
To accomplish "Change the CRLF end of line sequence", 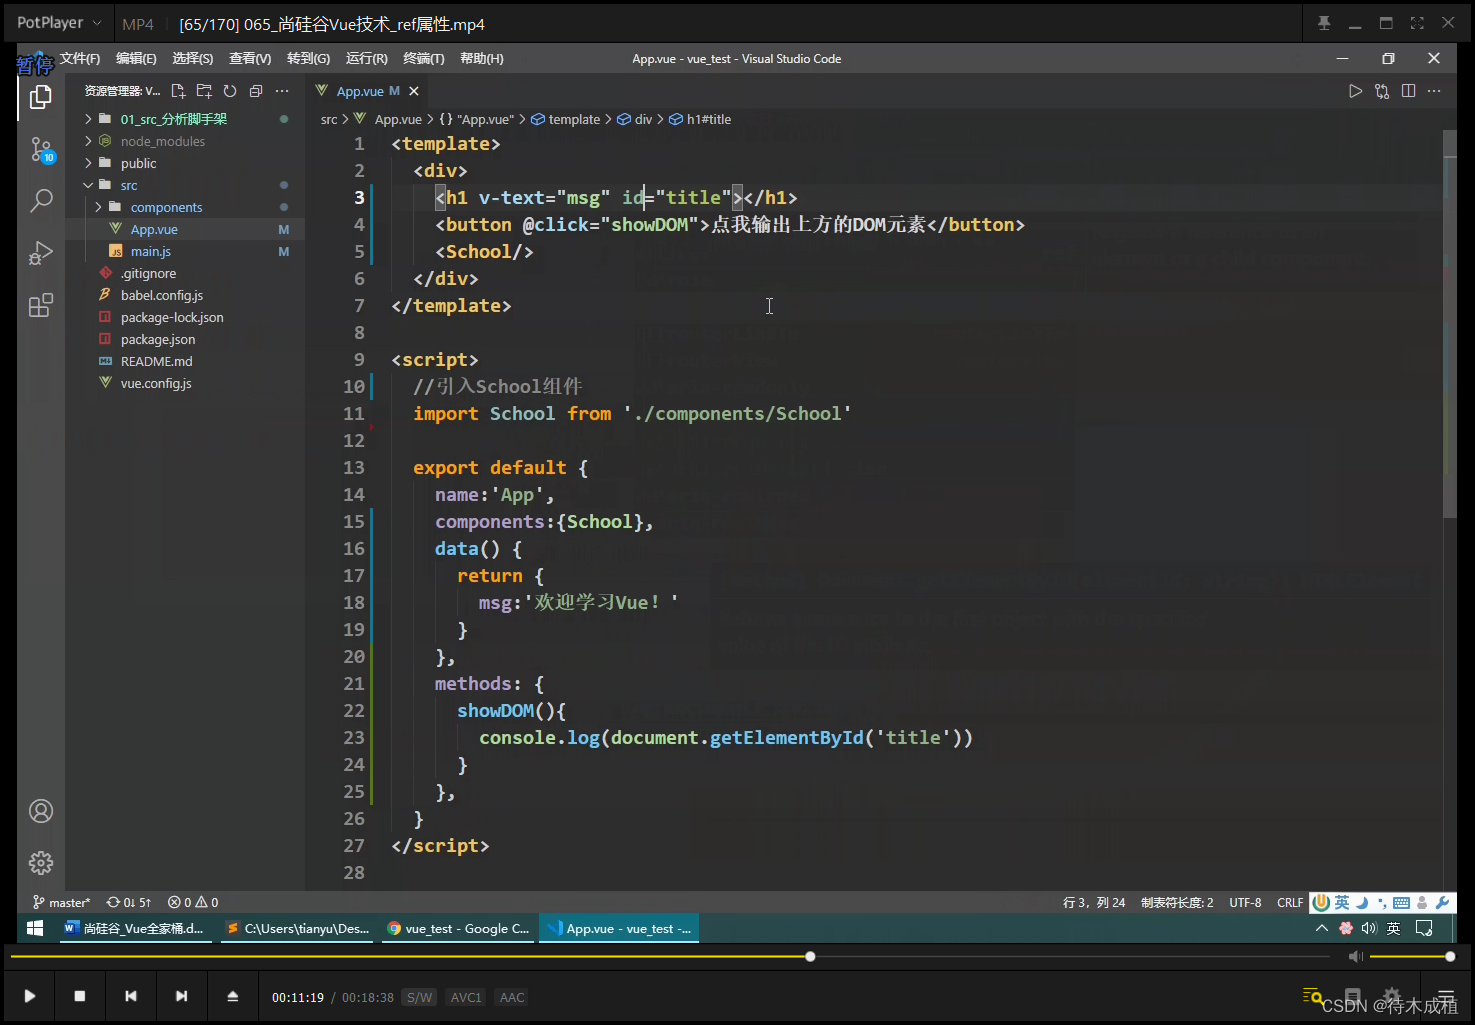I will point(1290,902).
